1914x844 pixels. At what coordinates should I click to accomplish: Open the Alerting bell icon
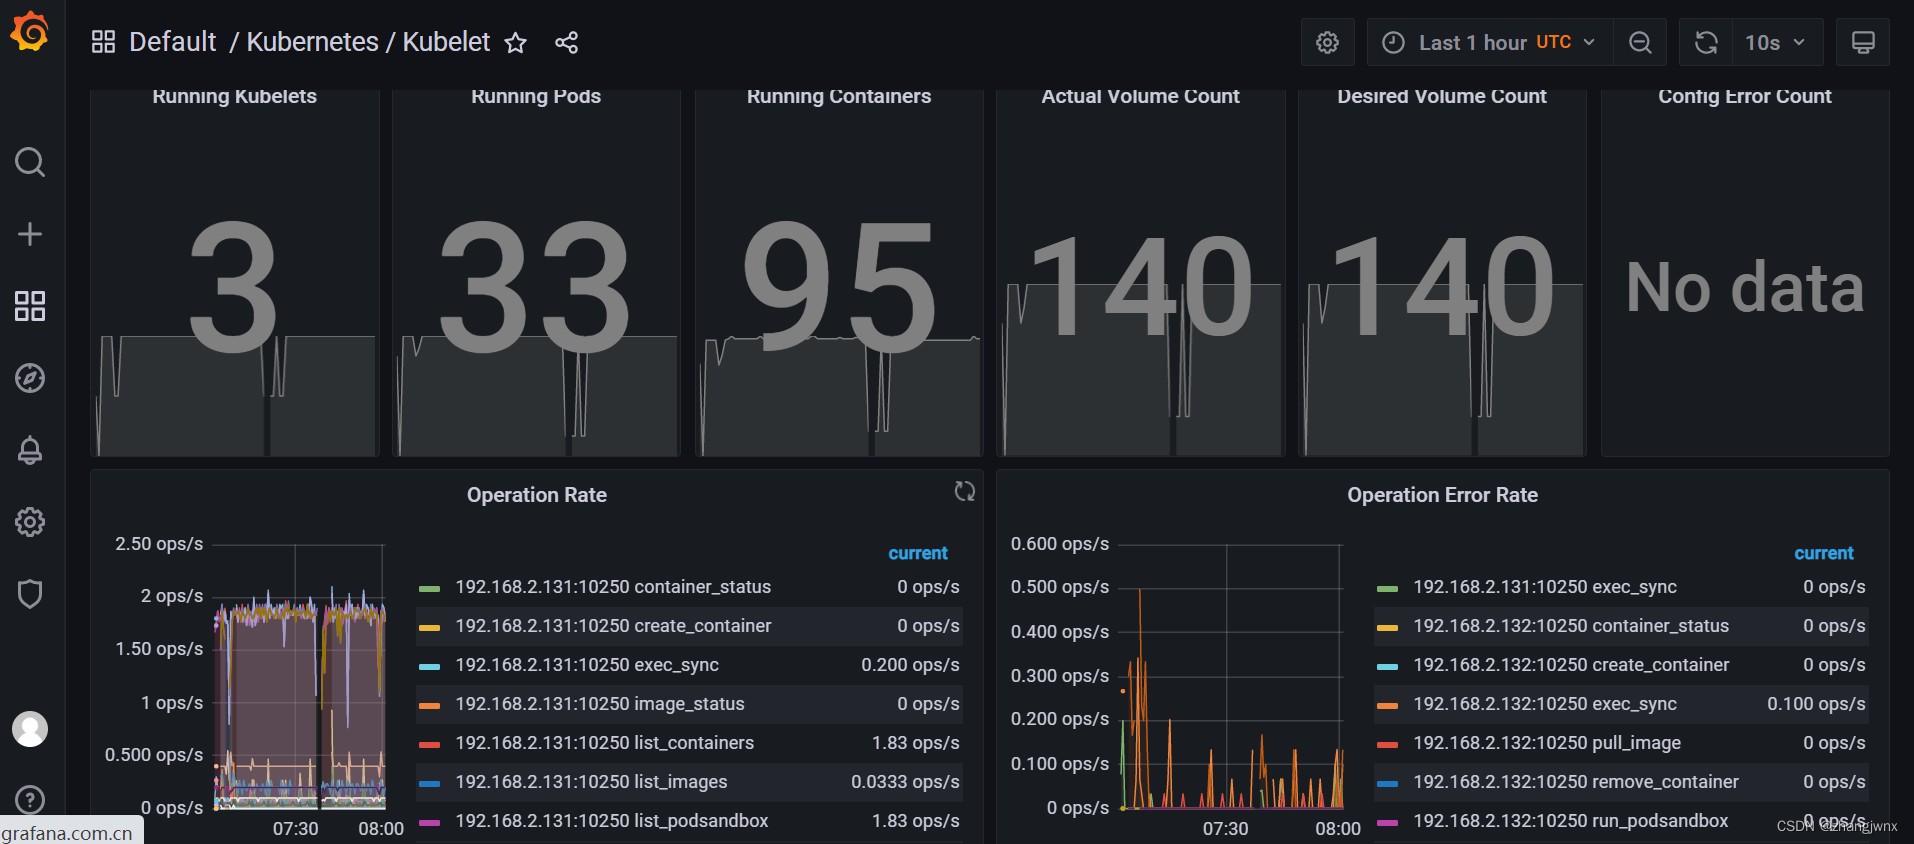pos(30,450)
